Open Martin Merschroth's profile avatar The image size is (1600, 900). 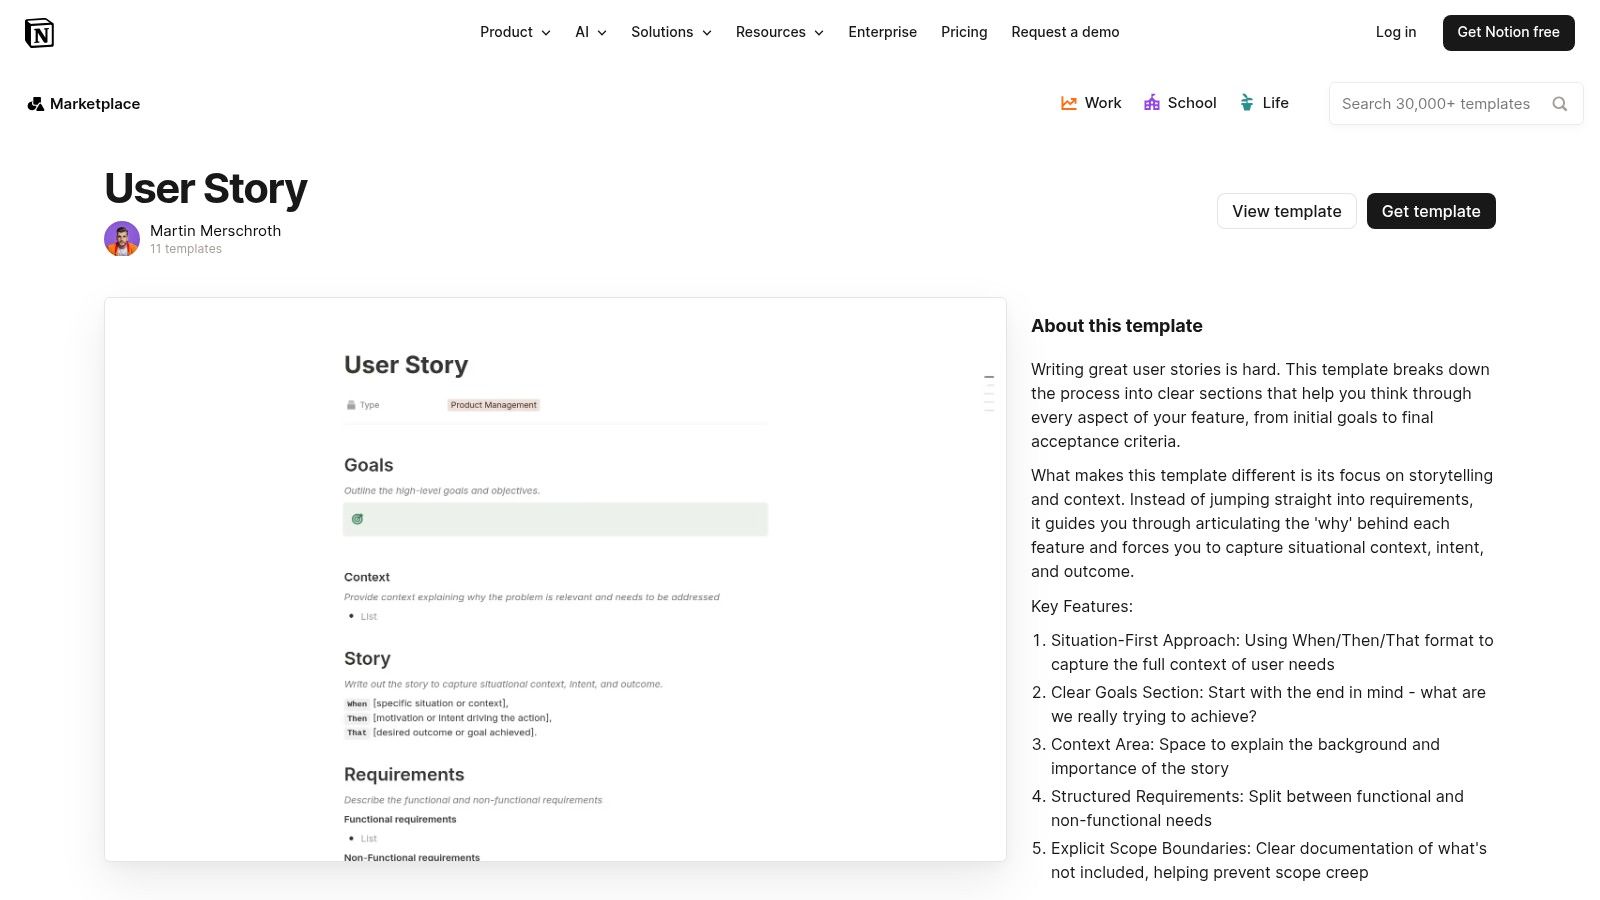[x=121, y=238]
